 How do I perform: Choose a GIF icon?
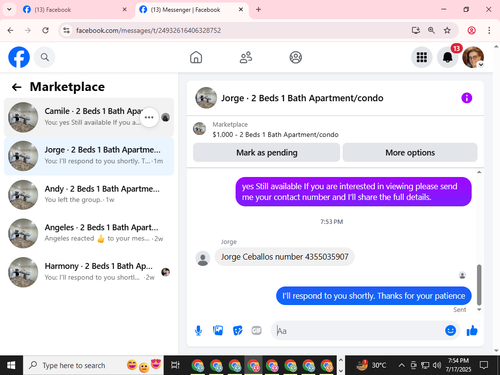coord(256,330)
